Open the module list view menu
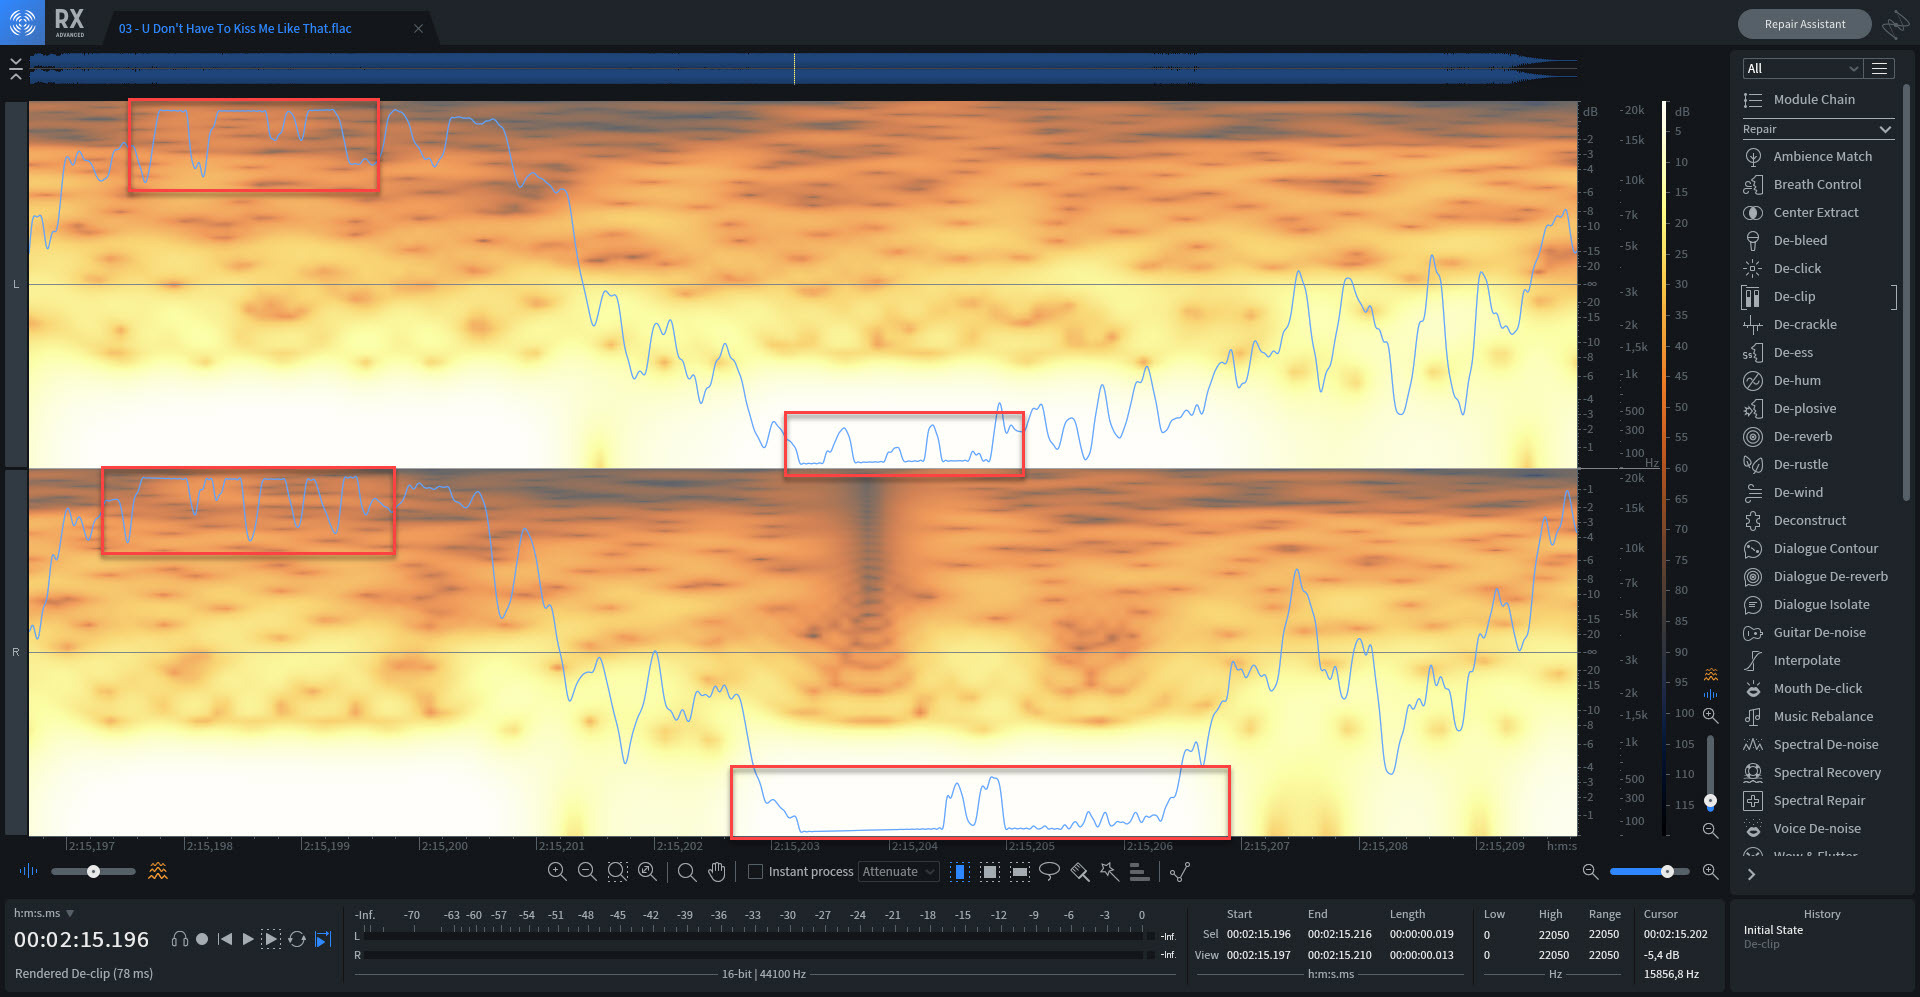 point(1879,68)
